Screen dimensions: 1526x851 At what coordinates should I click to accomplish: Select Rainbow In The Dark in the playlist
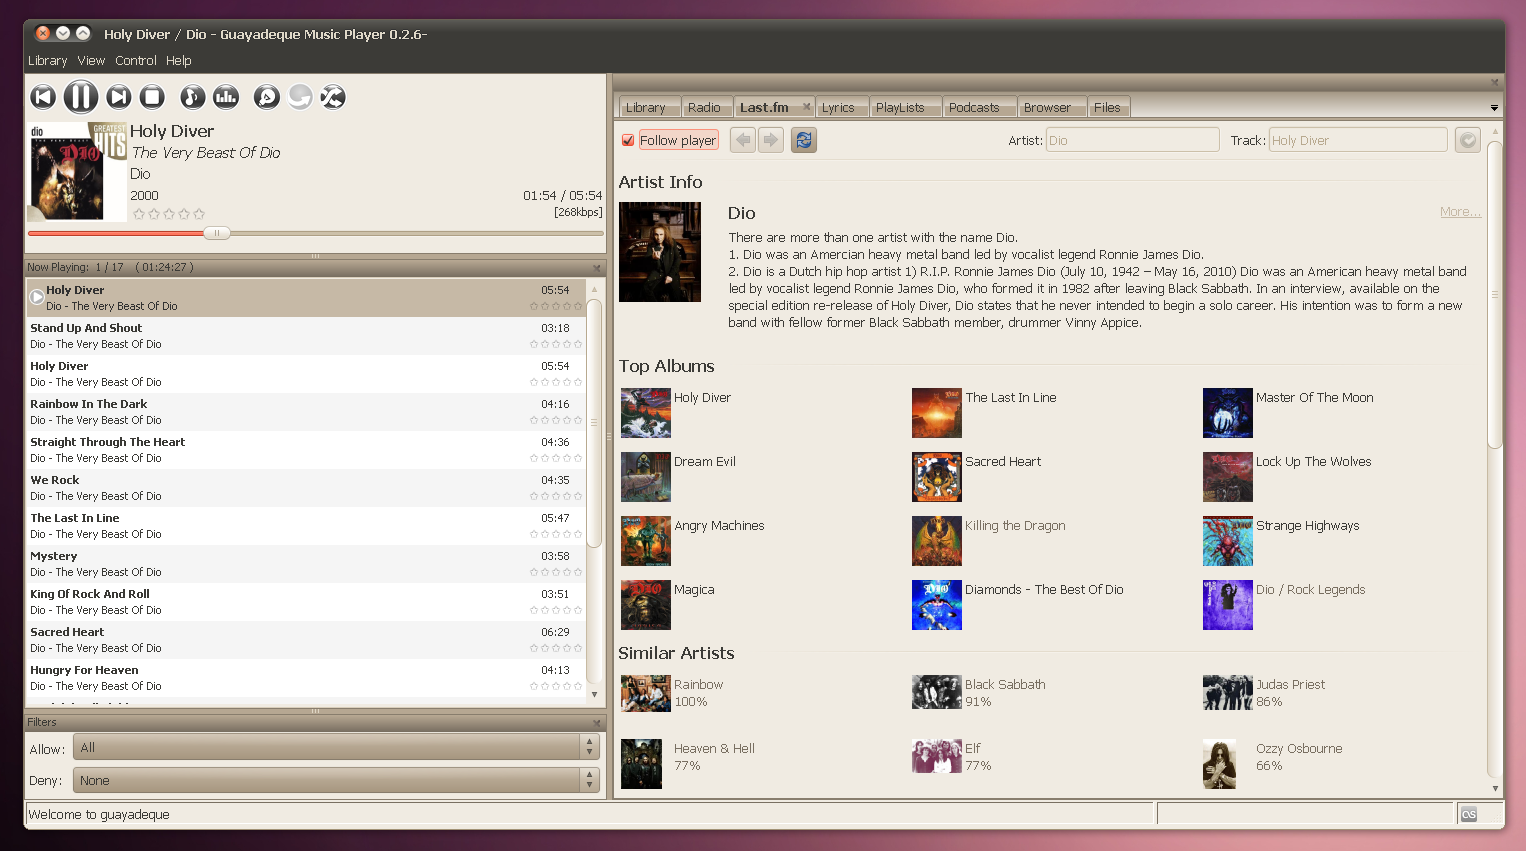click(307, 412)
